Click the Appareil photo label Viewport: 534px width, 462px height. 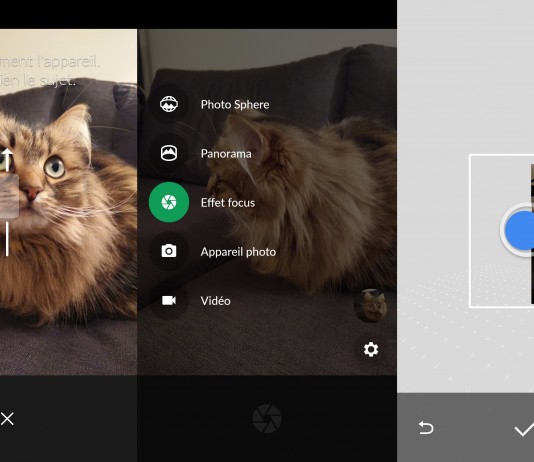(238, 252)
